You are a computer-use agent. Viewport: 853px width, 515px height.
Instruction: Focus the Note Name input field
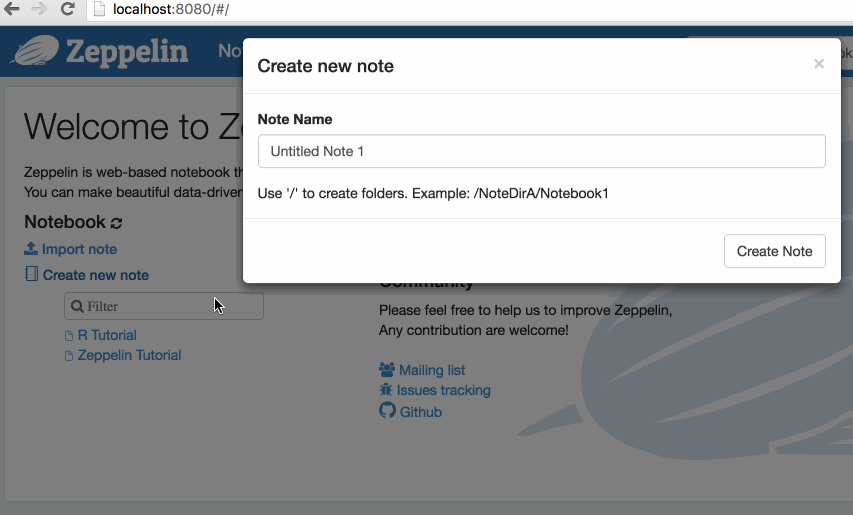(541, 151)
